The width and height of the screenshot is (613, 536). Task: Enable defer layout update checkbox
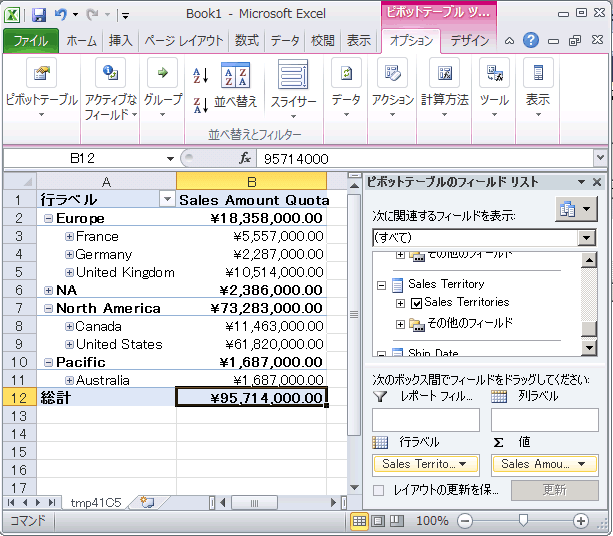[378, 490]
